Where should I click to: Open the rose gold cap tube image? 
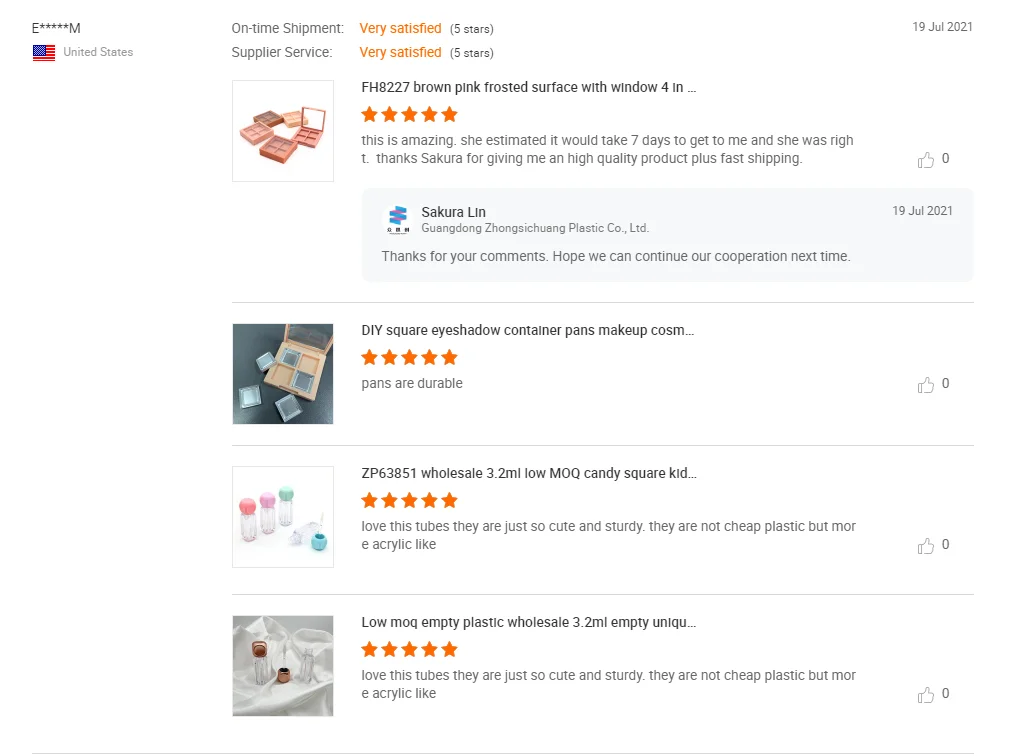(283, 666)
